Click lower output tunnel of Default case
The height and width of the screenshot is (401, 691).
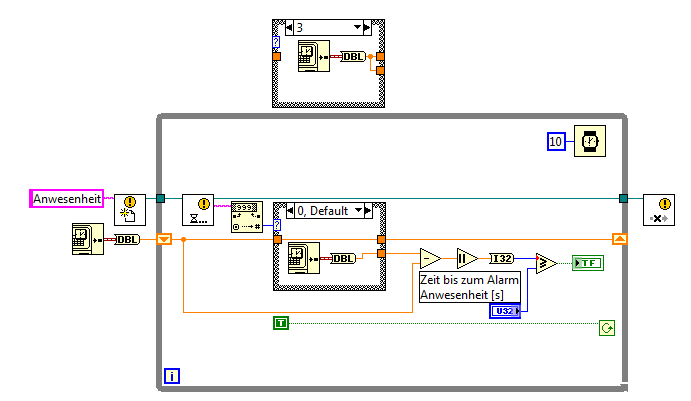coord(381,253)
